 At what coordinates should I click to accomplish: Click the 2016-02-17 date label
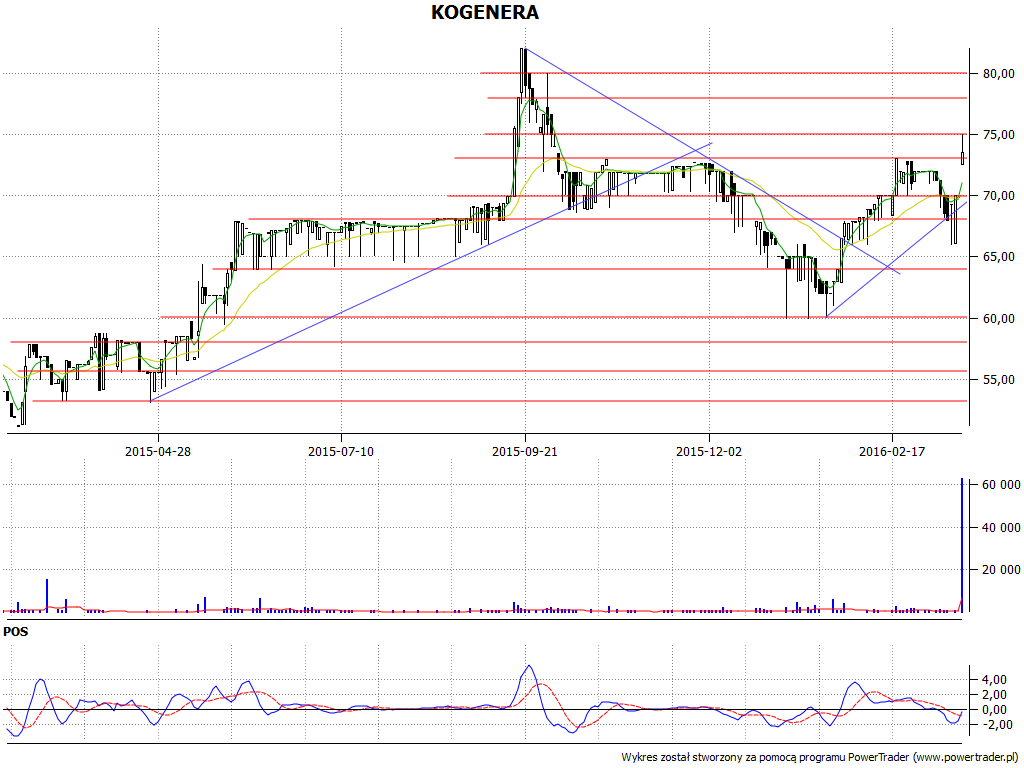(x=892, y=451)
